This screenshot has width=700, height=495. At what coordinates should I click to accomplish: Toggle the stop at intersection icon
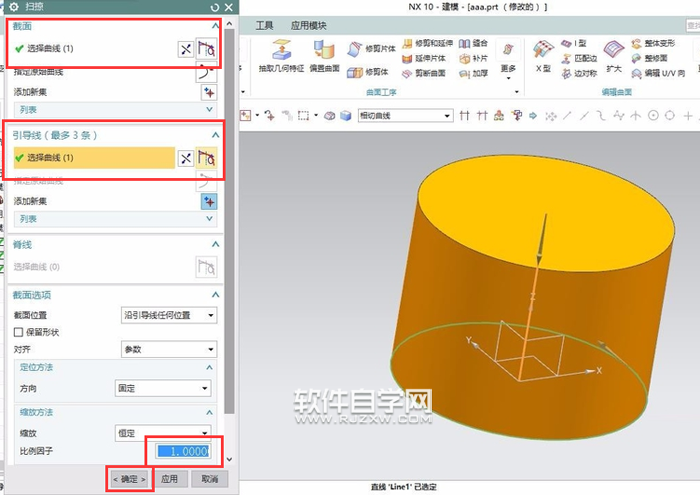(464, 116)
